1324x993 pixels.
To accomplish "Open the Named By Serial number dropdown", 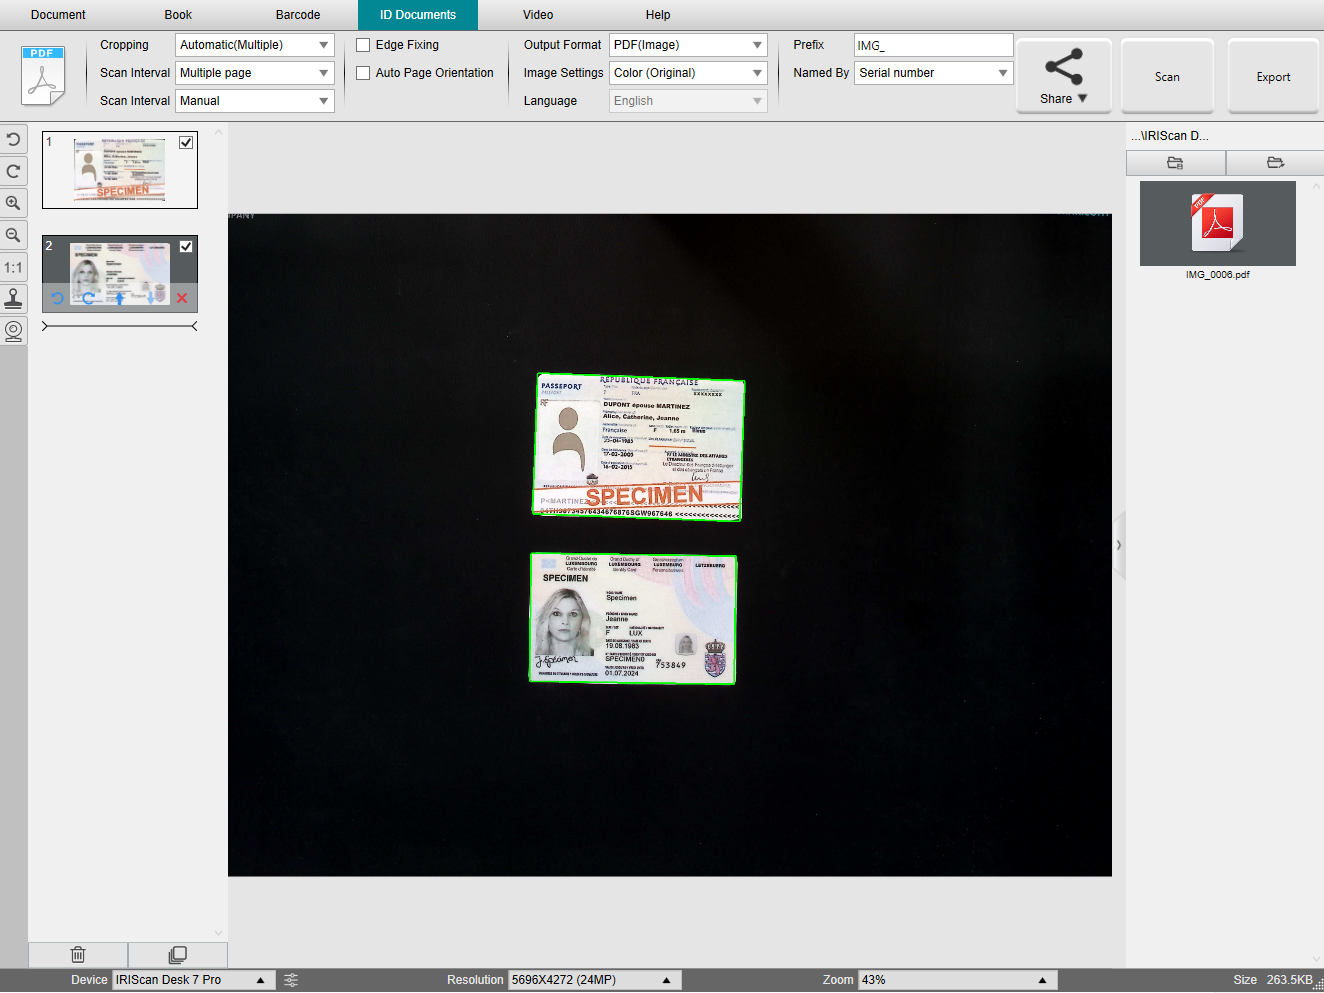I will pyautogui.click(x=934, y=73).
